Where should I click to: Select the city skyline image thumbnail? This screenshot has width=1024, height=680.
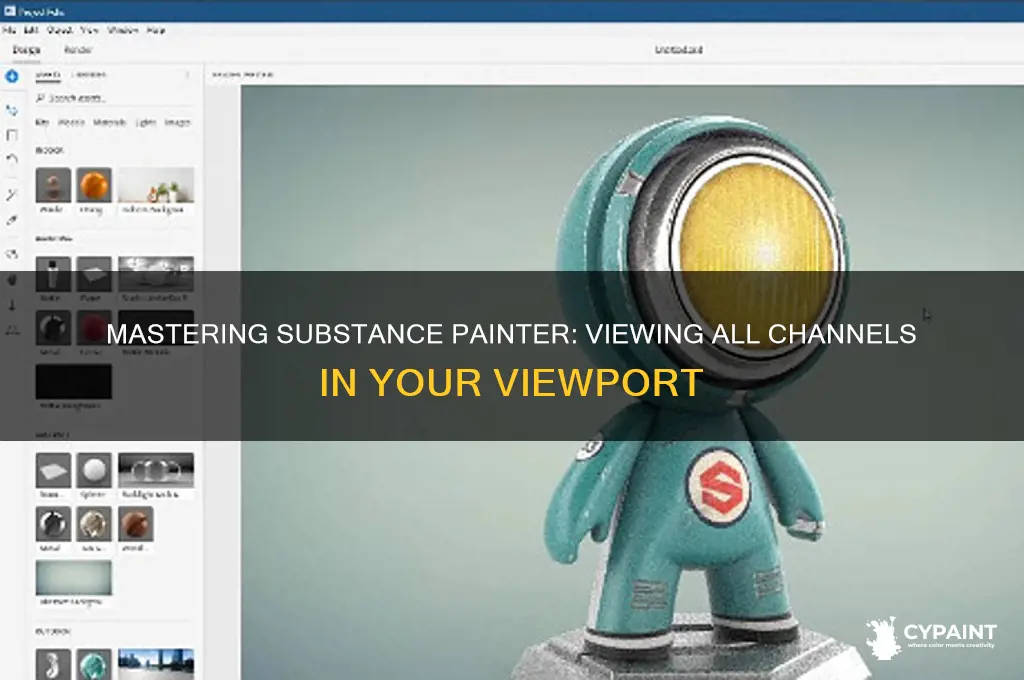[155, 664]
